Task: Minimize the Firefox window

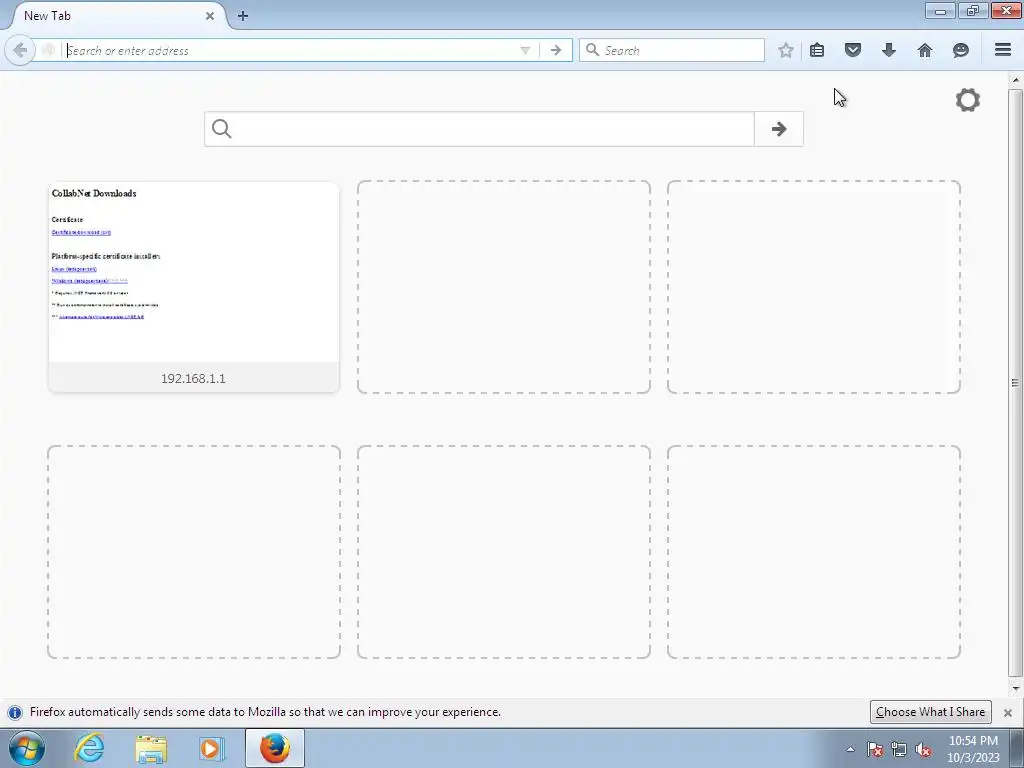Action: coord(940,10)
